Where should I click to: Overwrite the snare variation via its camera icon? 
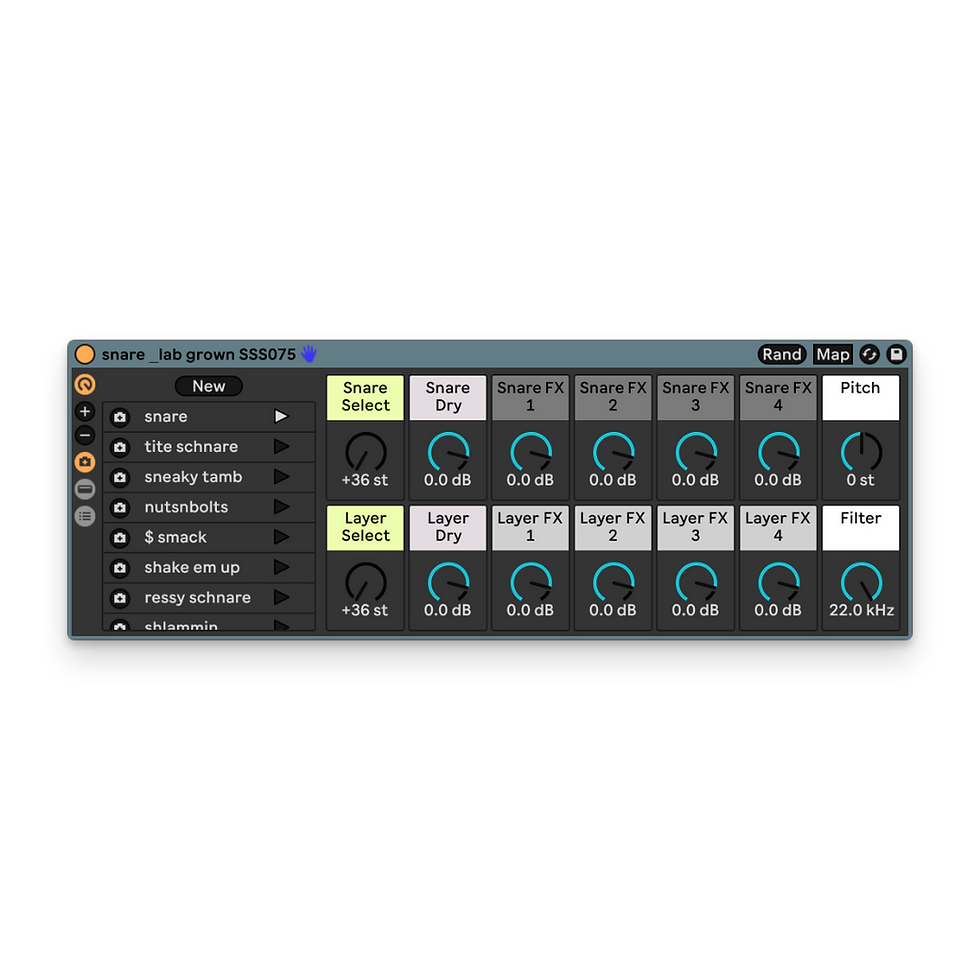[x=120, y=417]
